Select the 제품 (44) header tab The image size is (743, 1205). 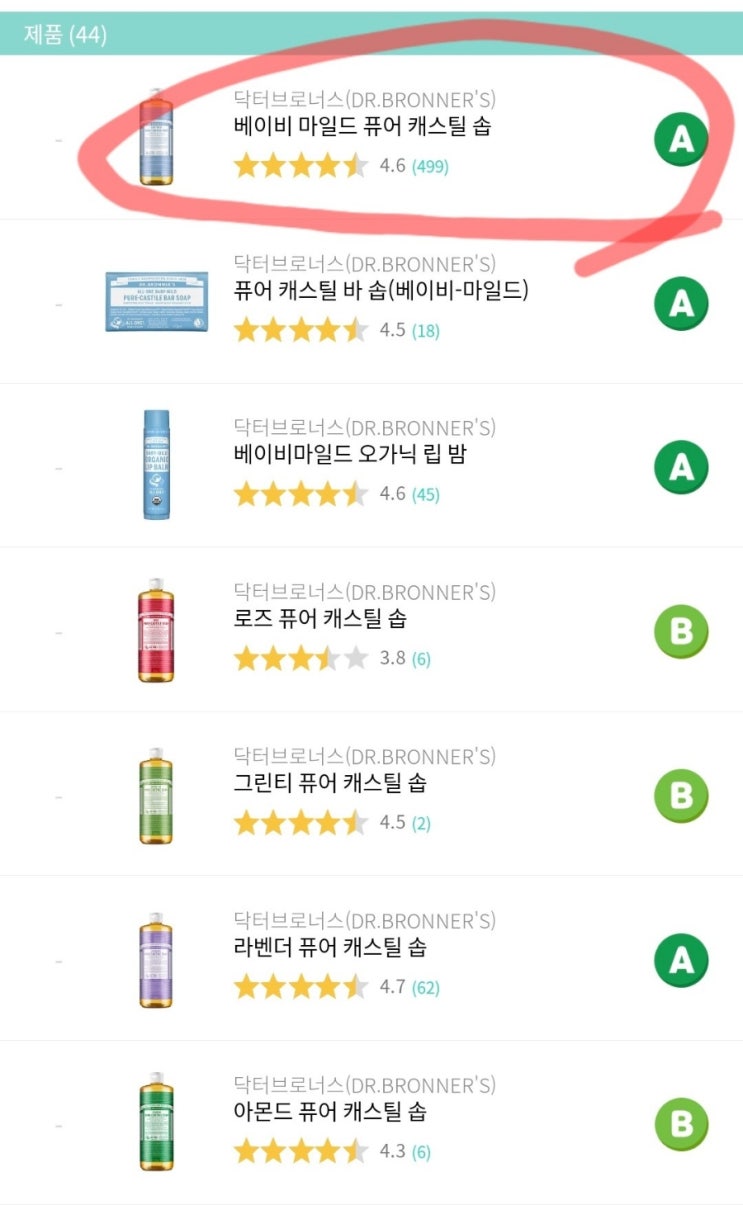[x=66, y=36]
